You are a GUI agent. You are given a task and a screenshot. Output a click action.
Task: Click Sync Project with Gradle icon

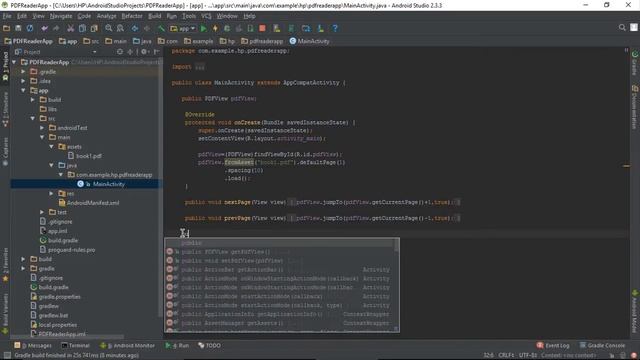291,28
